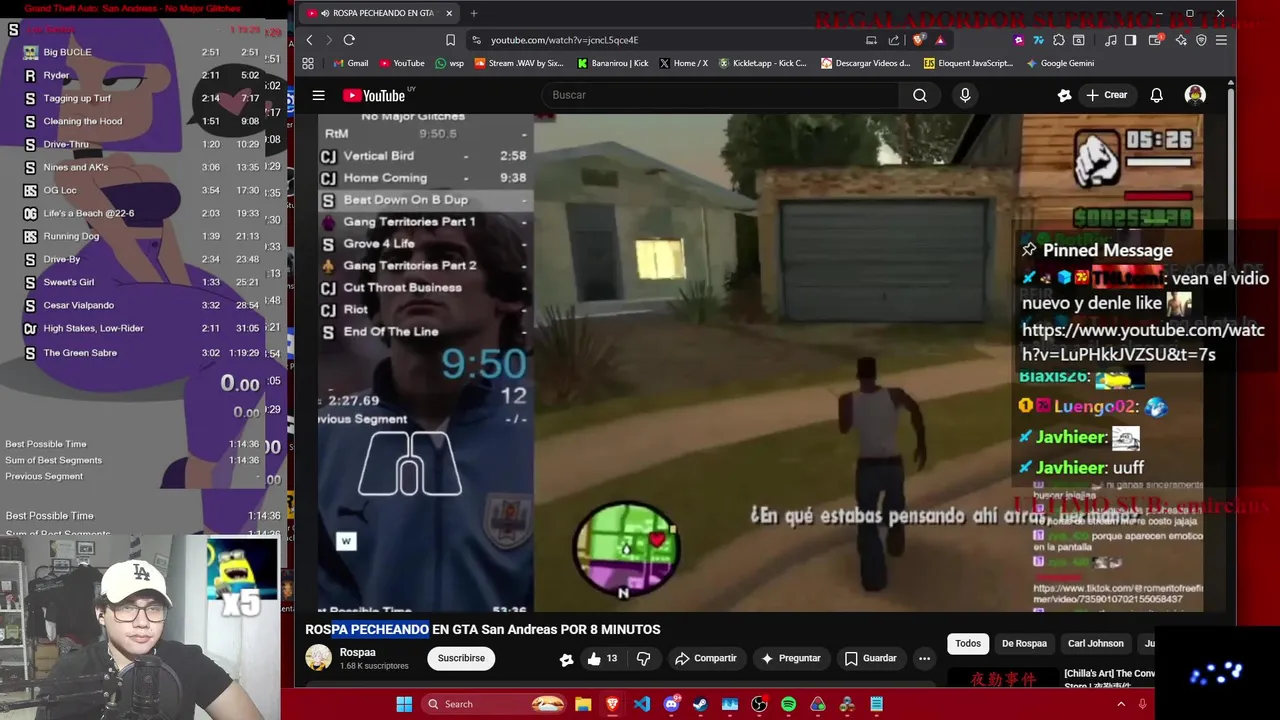The width and height of the screenshot is (1280, 720).
Task: Open the browser apps grid in bookmarks bar
Action: pyautogui.click(x=308, y=63)
